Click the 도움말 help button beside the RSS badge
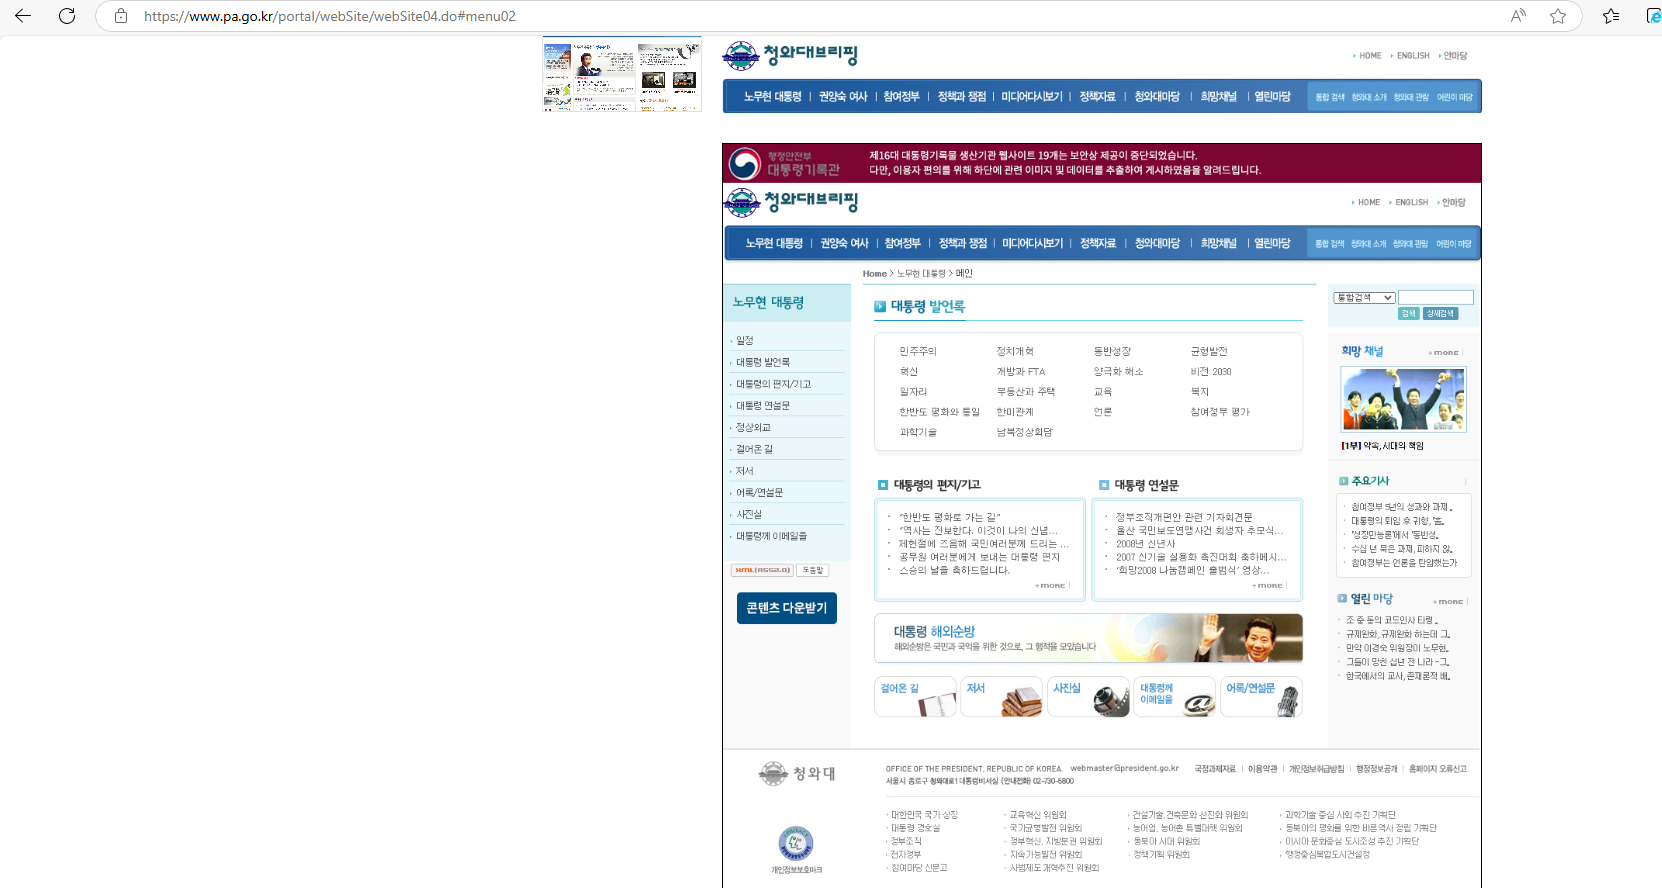 (x=813, y=570)
